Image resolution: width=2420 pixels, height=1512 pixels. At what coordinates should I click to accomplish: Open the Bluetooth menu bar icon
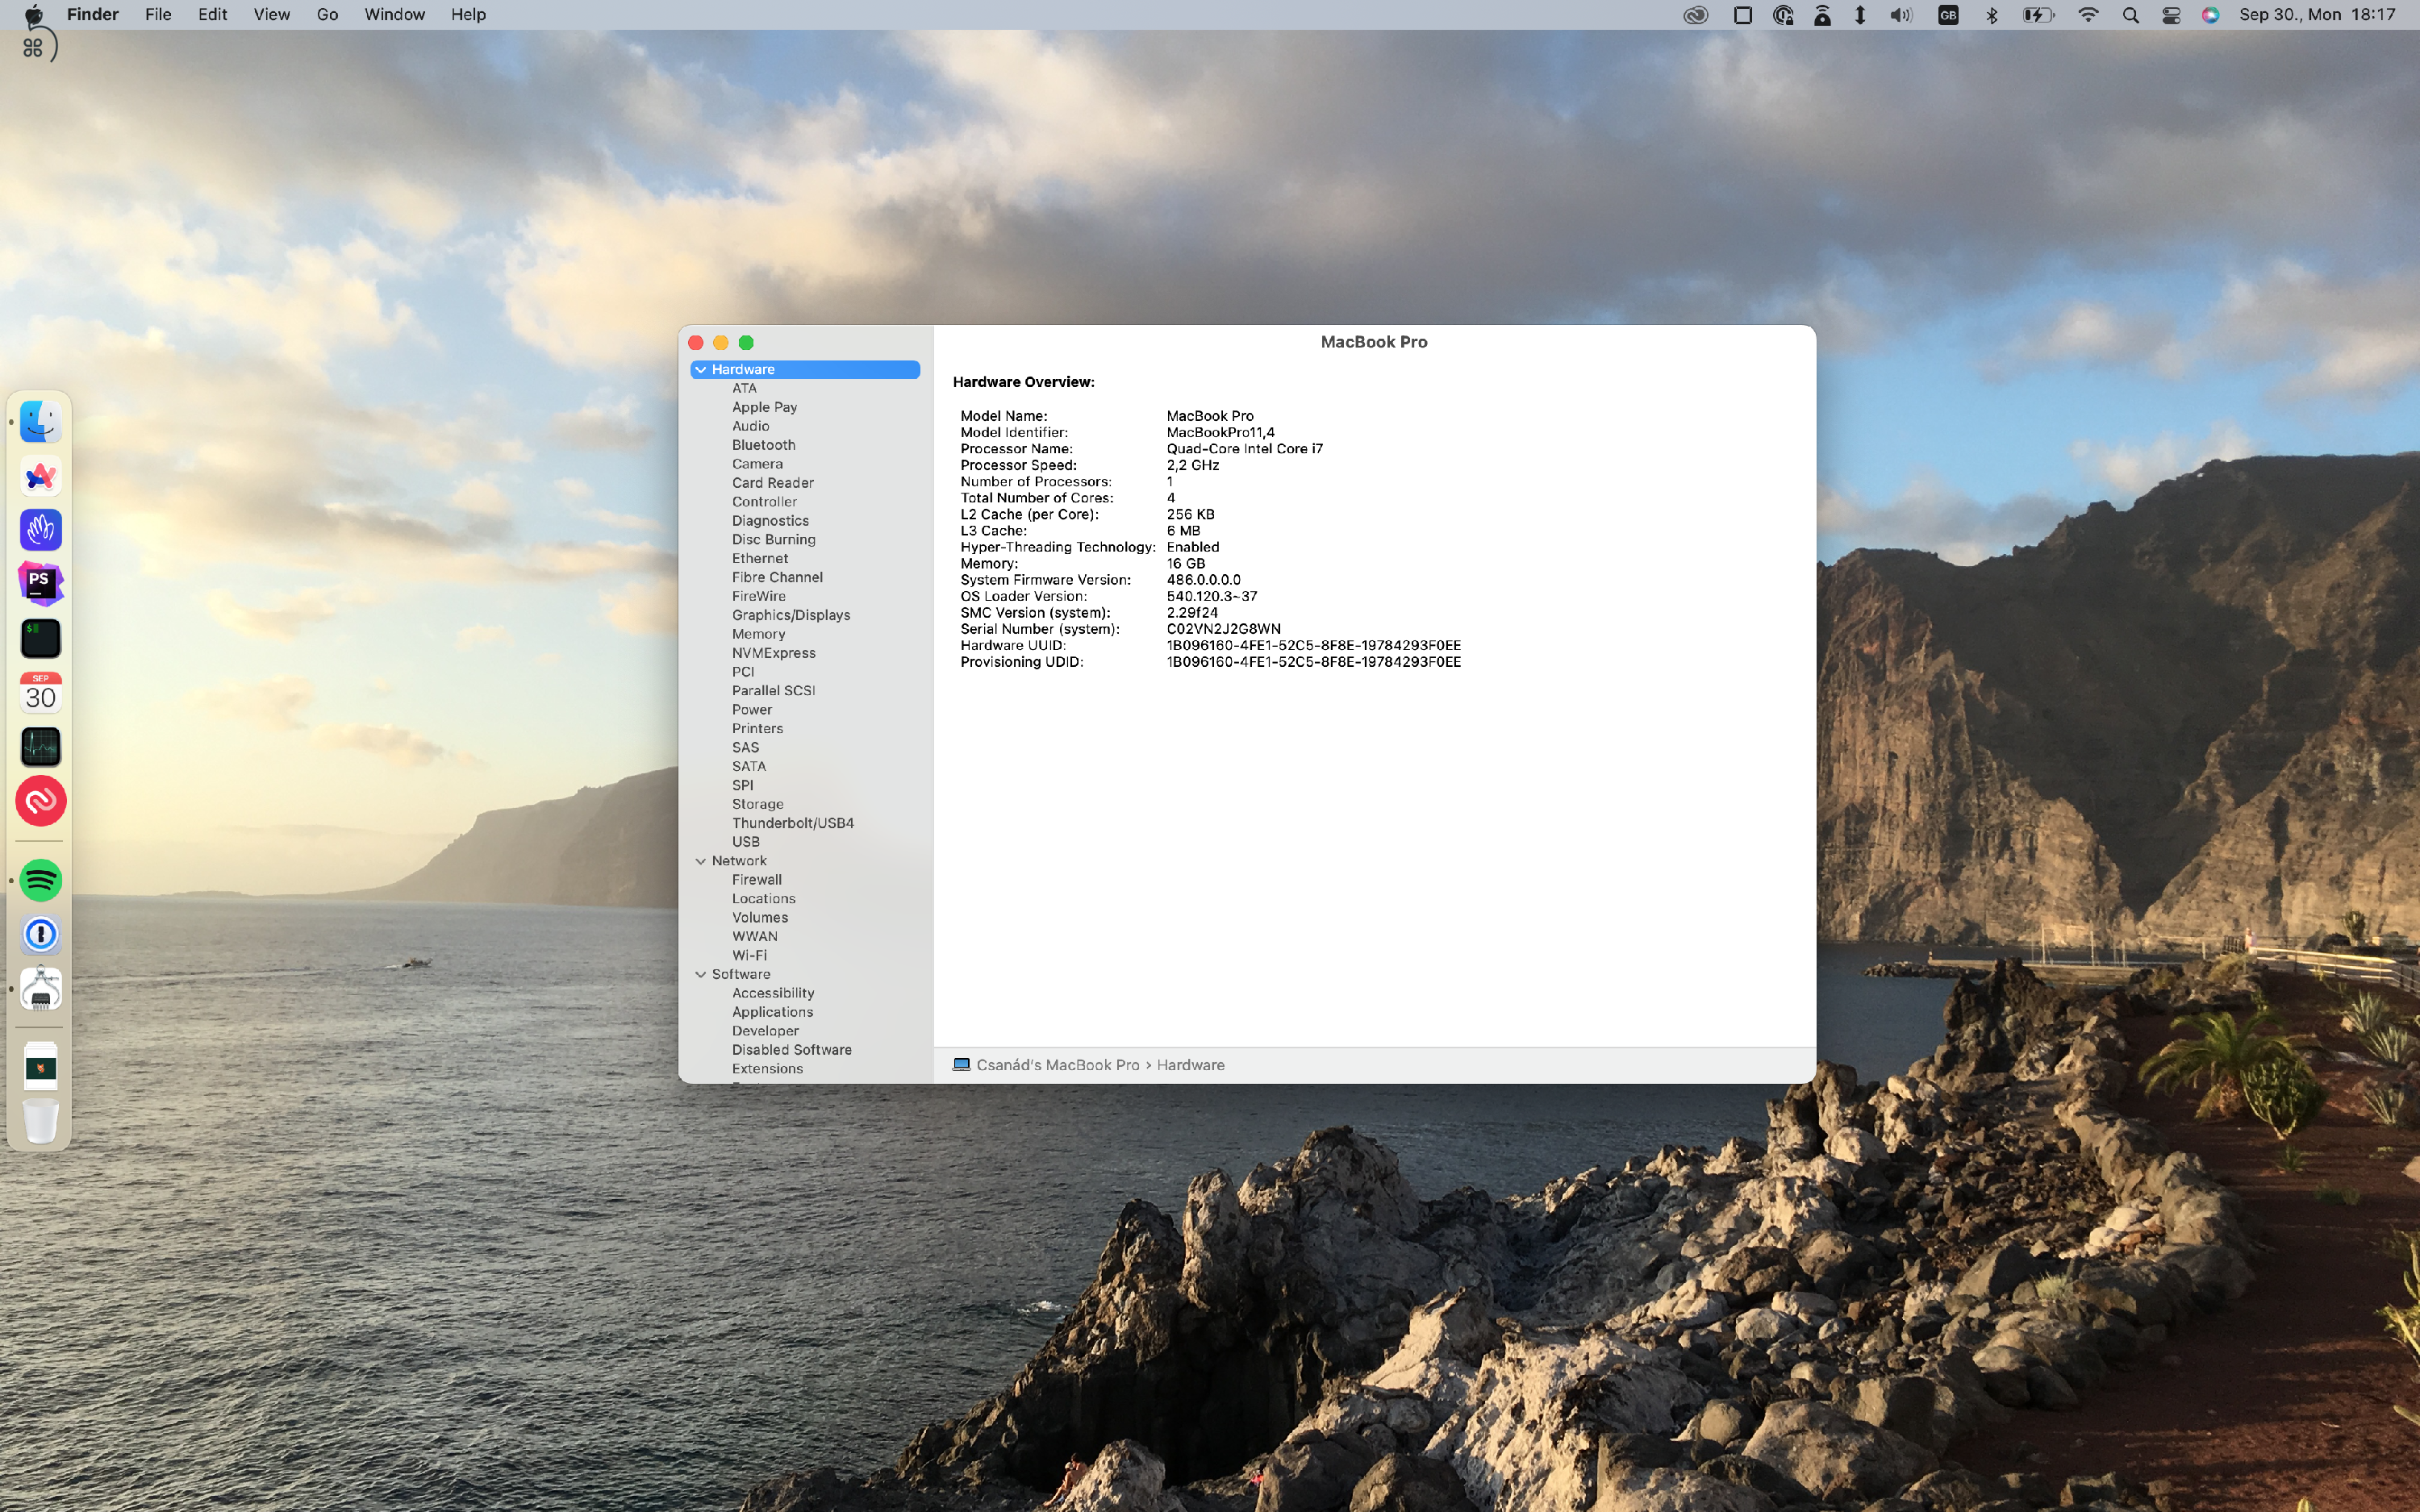[1991, 15]
